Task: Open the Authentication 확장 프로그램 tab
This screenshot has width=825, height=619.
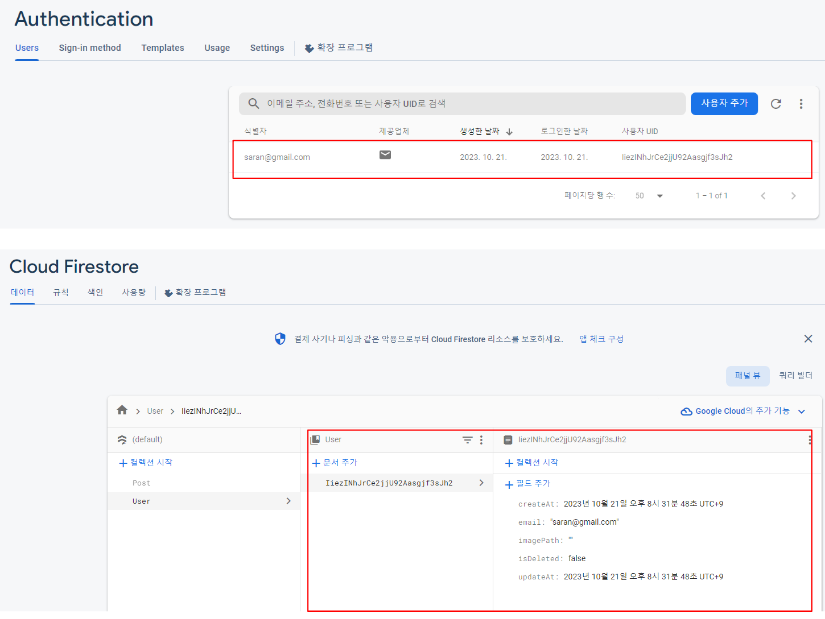Action: (x=339, y=48)
